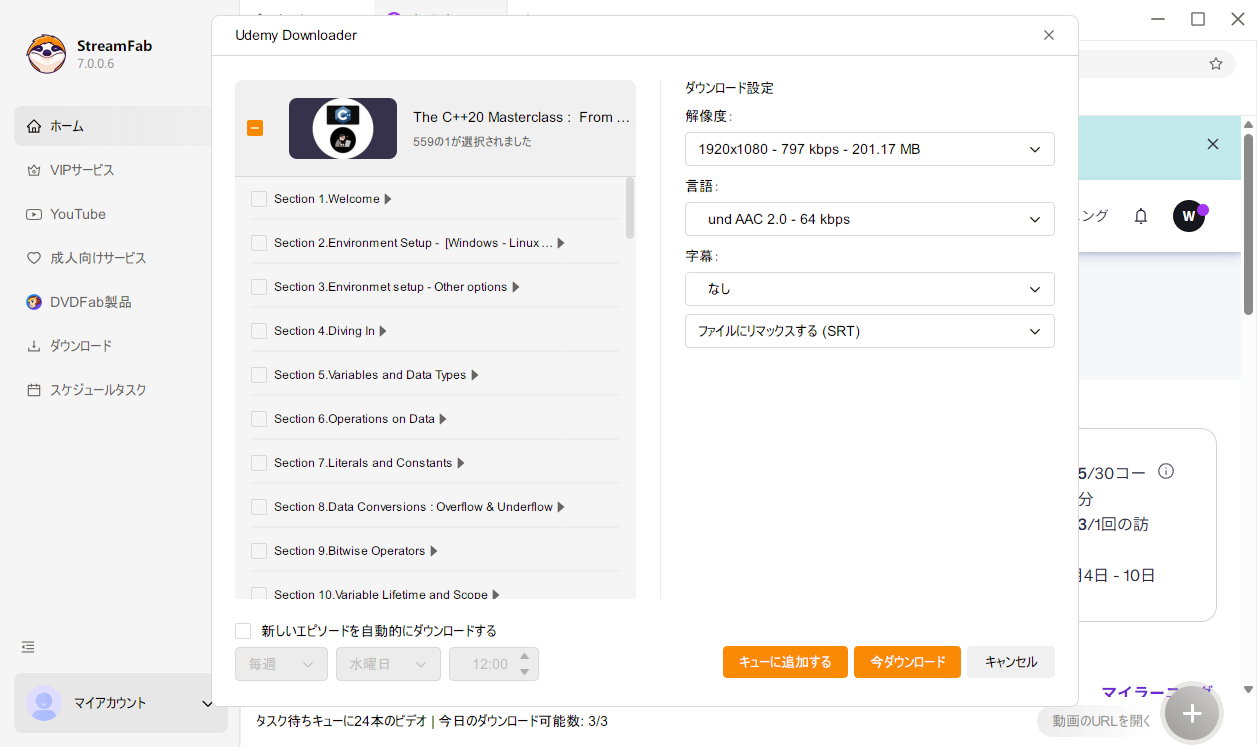Click the course thumbnail for the C++20 Masterclass
1257x747 pixels.
pos(342,128)
